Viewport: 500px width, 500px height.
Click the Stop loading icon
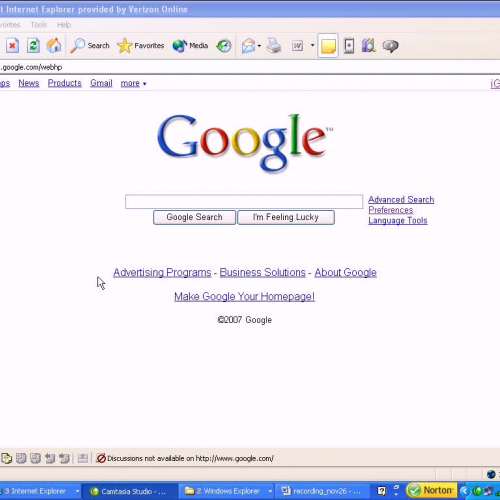(12, 46)
